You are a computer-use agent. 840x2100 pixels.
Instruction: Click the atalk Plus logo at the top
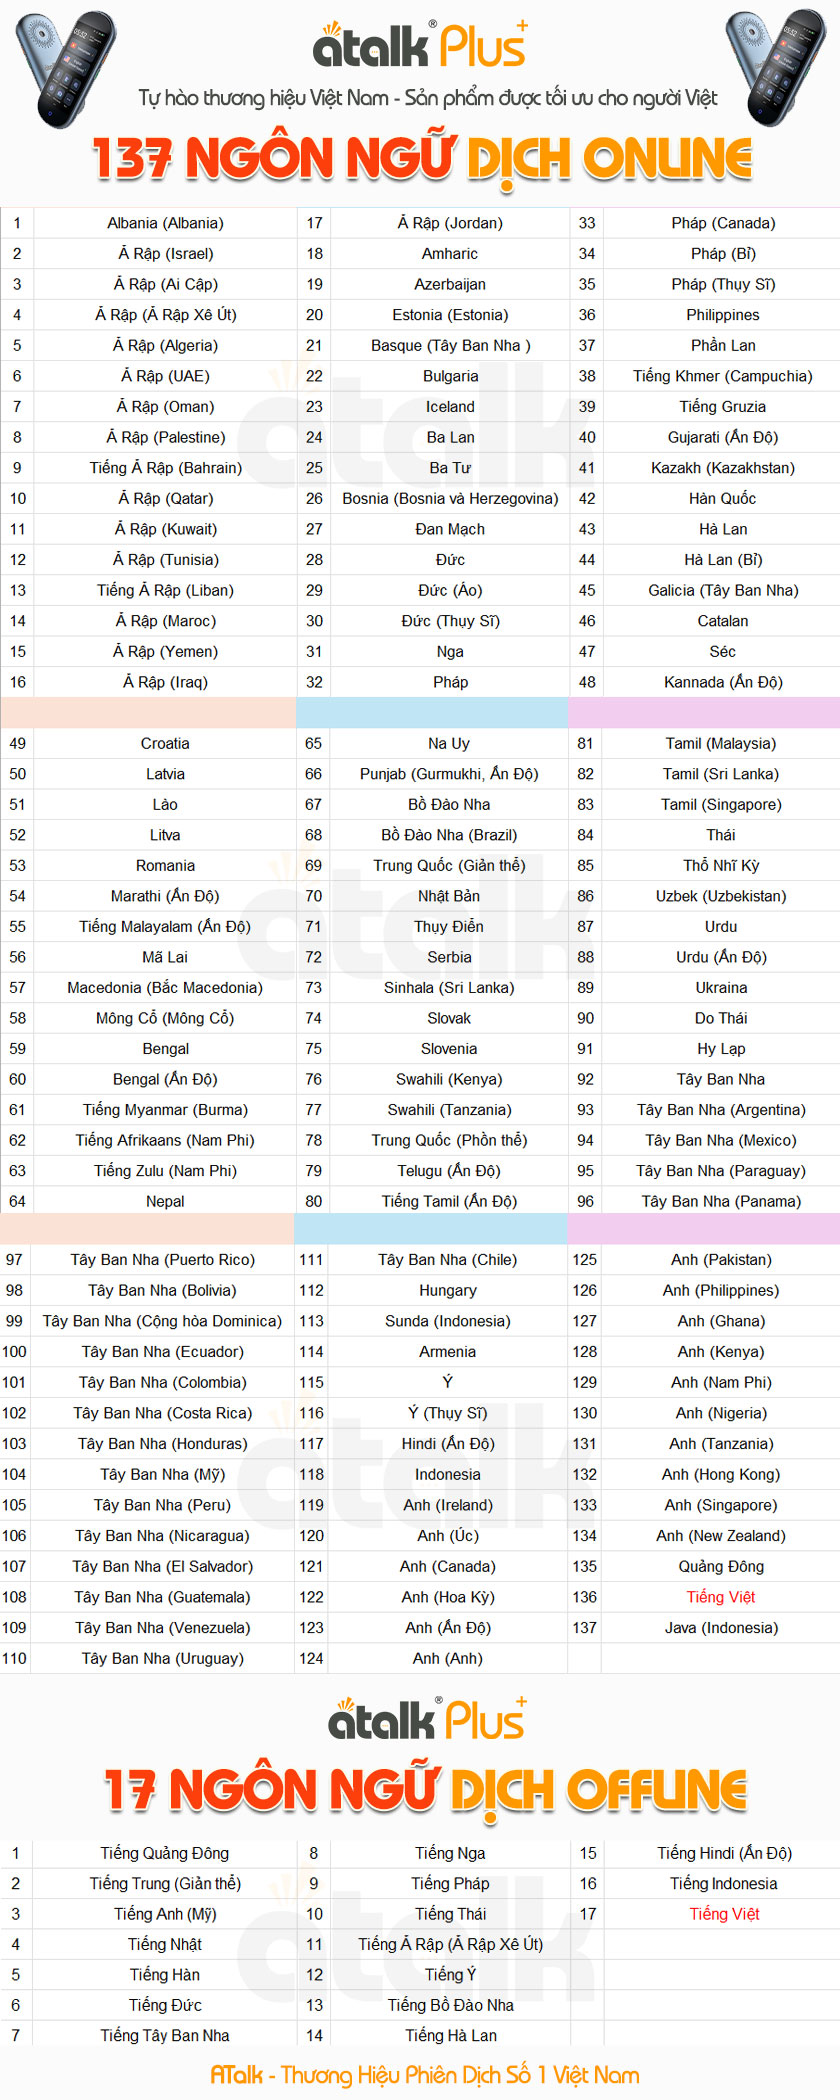(419, 46)
